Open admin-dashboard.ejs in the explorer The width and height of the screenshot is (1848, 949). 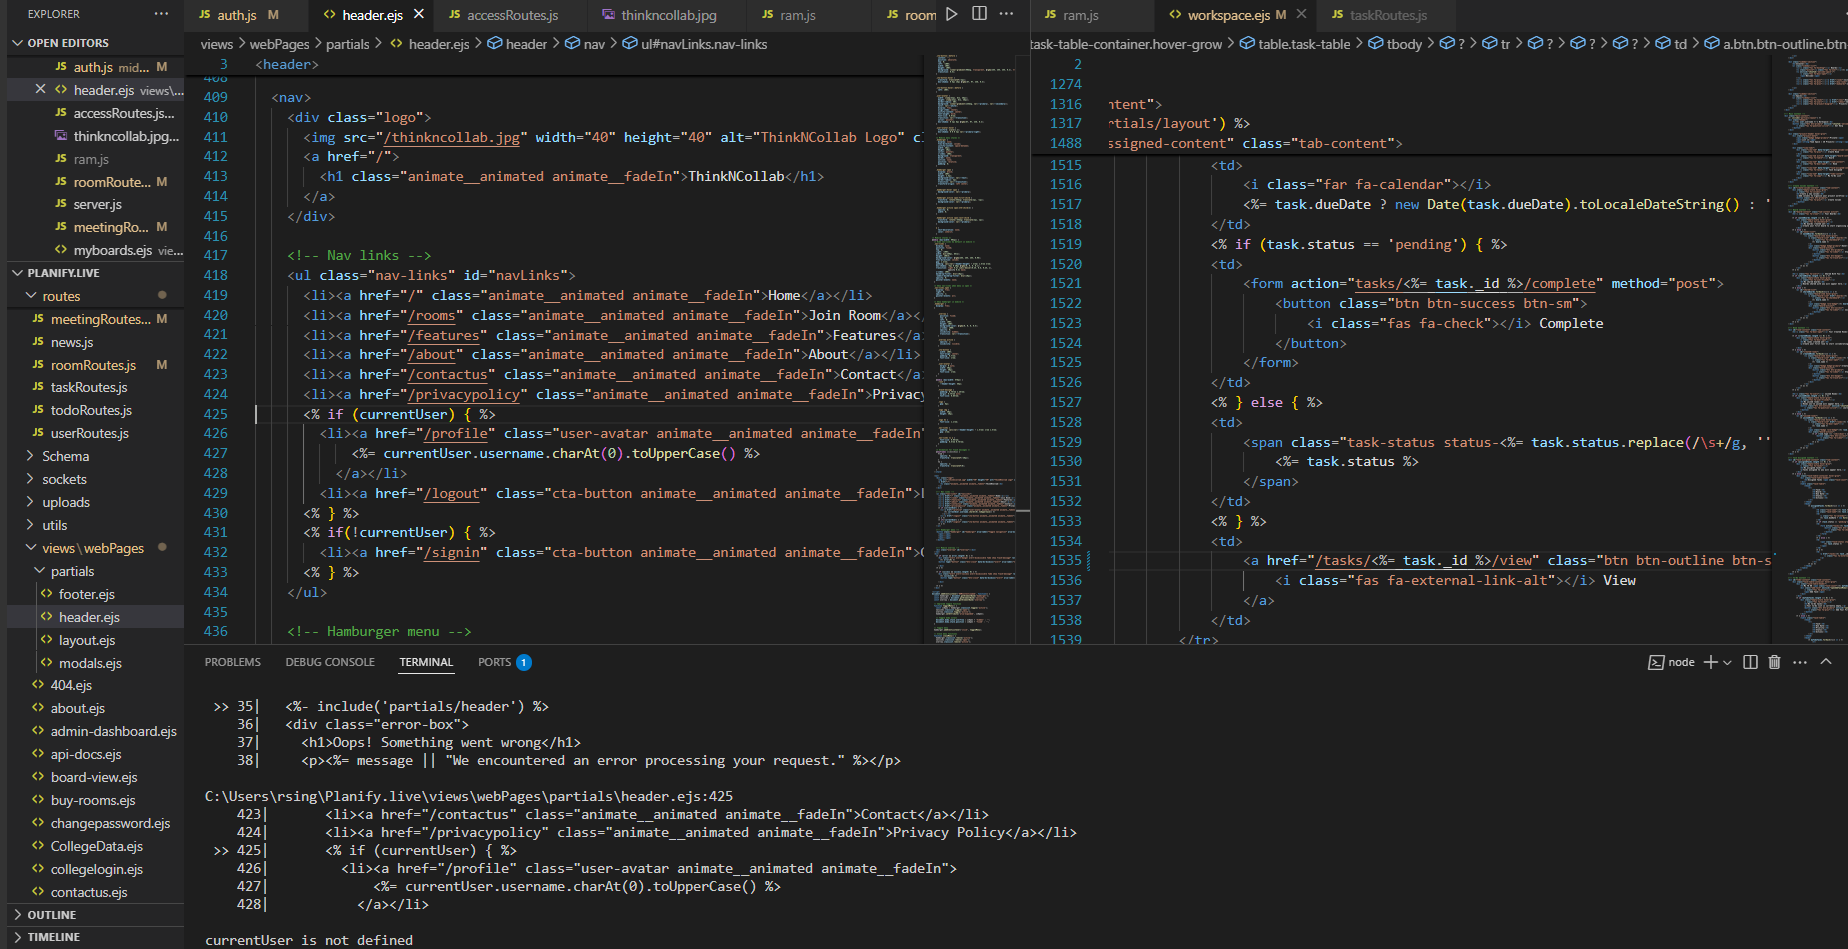point(96,731)
